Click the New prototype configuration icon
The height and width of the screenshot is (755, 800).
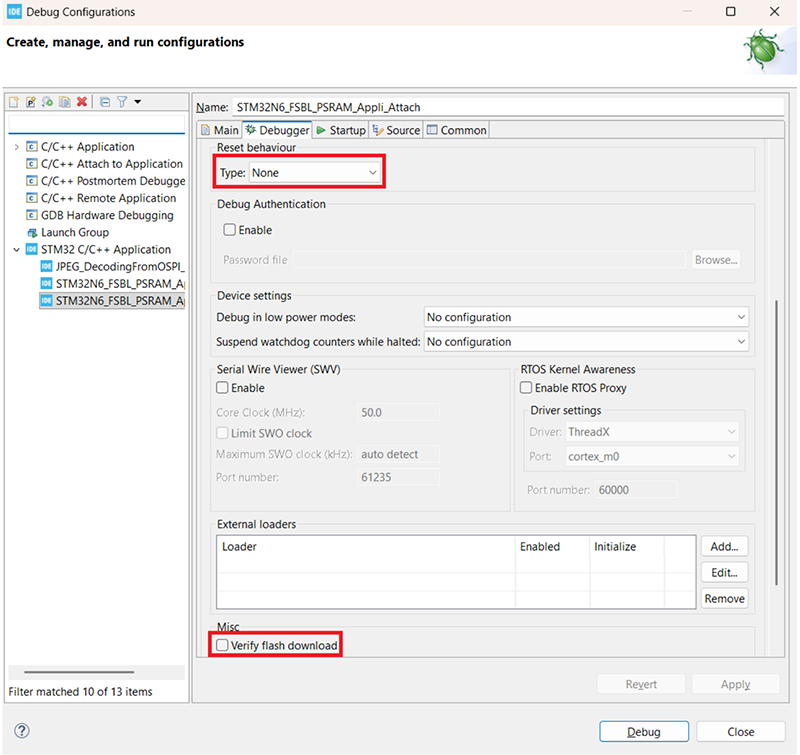(31, 102)
